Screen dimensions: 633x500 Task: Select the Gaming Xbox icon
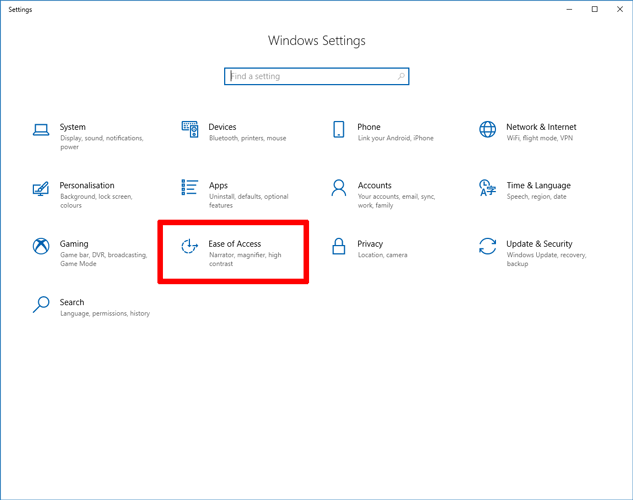coord(41,246)
